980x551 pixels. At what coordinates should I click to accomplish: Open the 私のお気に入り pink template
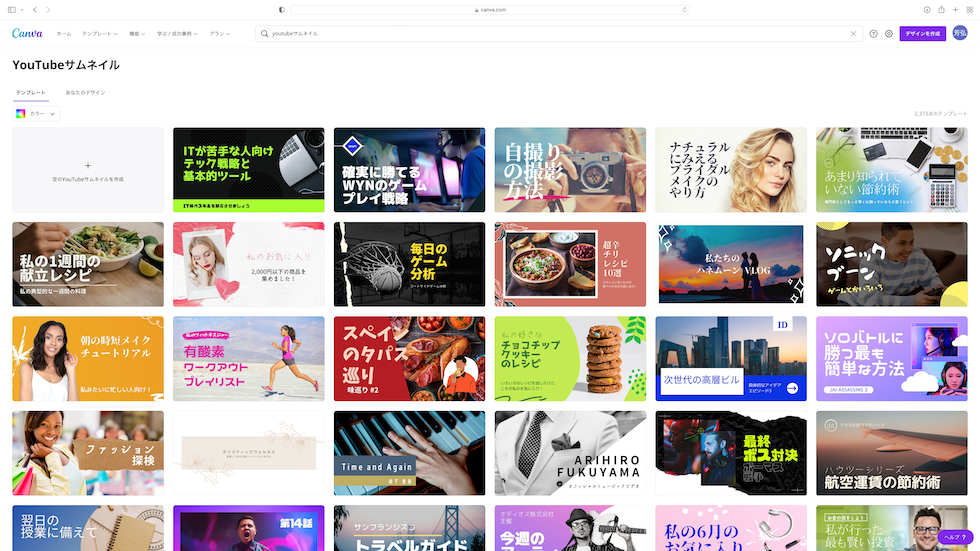(249, 264)
